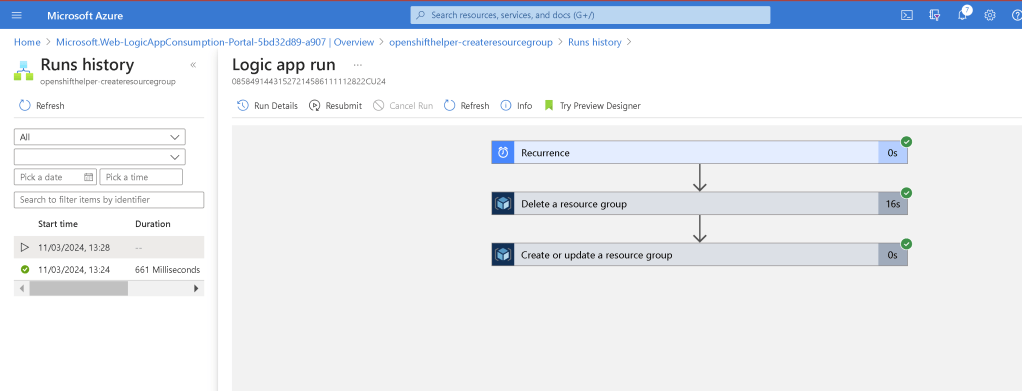The image size is (1022, 391).
Task: Open the Directories and subscriptions filter icon
Action: pos(934,15)
